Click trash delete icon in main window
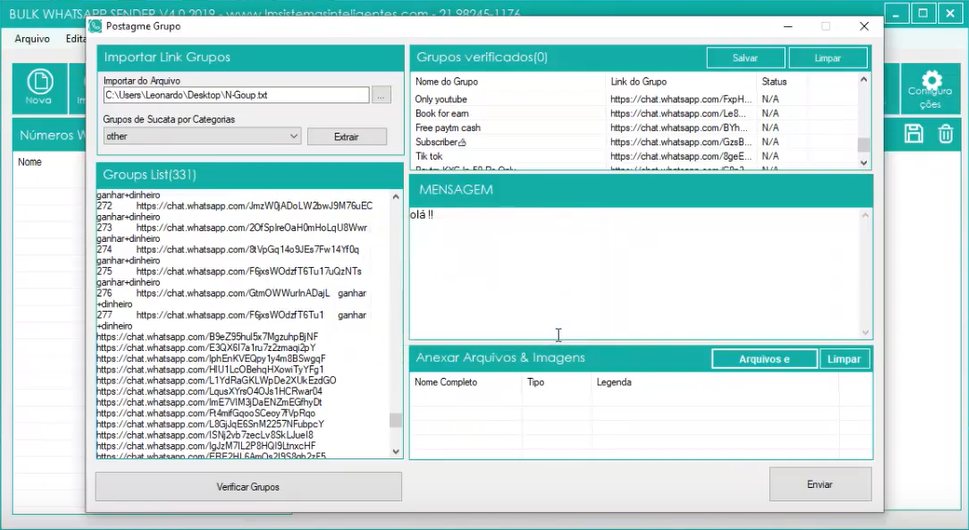This screenshot has width=969, height=530. tap(946, 134)
